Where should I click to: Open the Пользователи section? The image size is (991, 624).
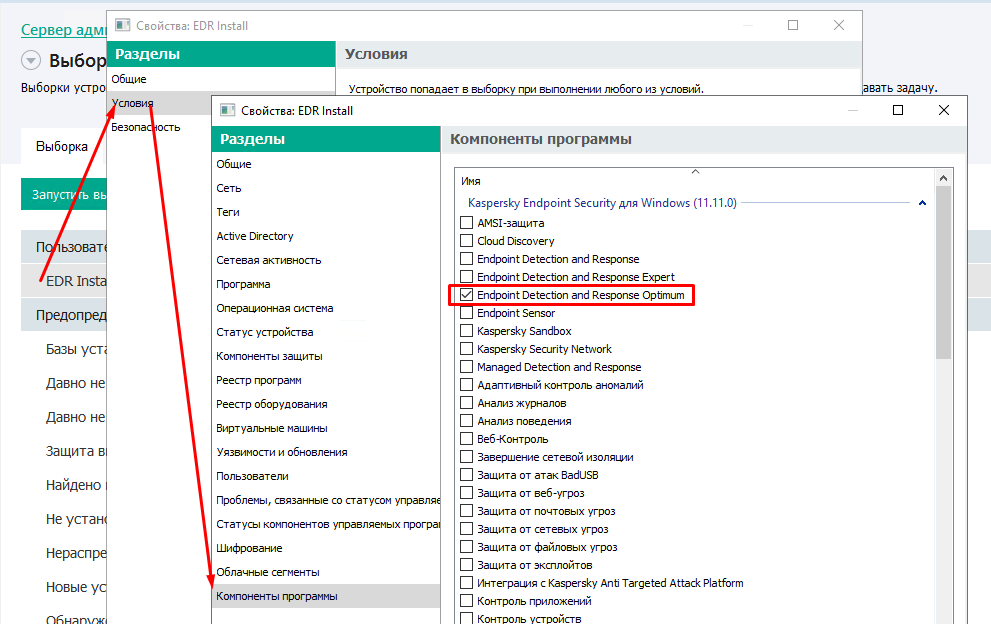click(x=326, y=476)
